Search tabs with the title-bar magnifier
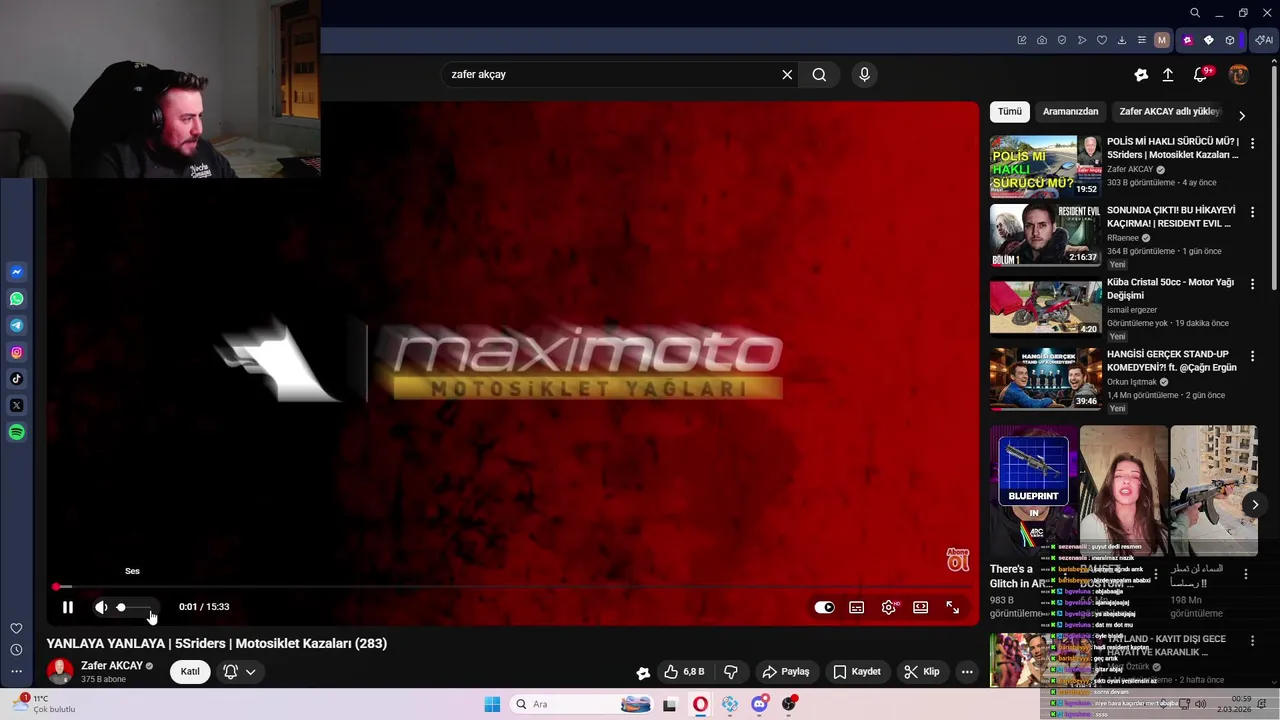The image size is (1280, 720). click(x=1195, y=13)
